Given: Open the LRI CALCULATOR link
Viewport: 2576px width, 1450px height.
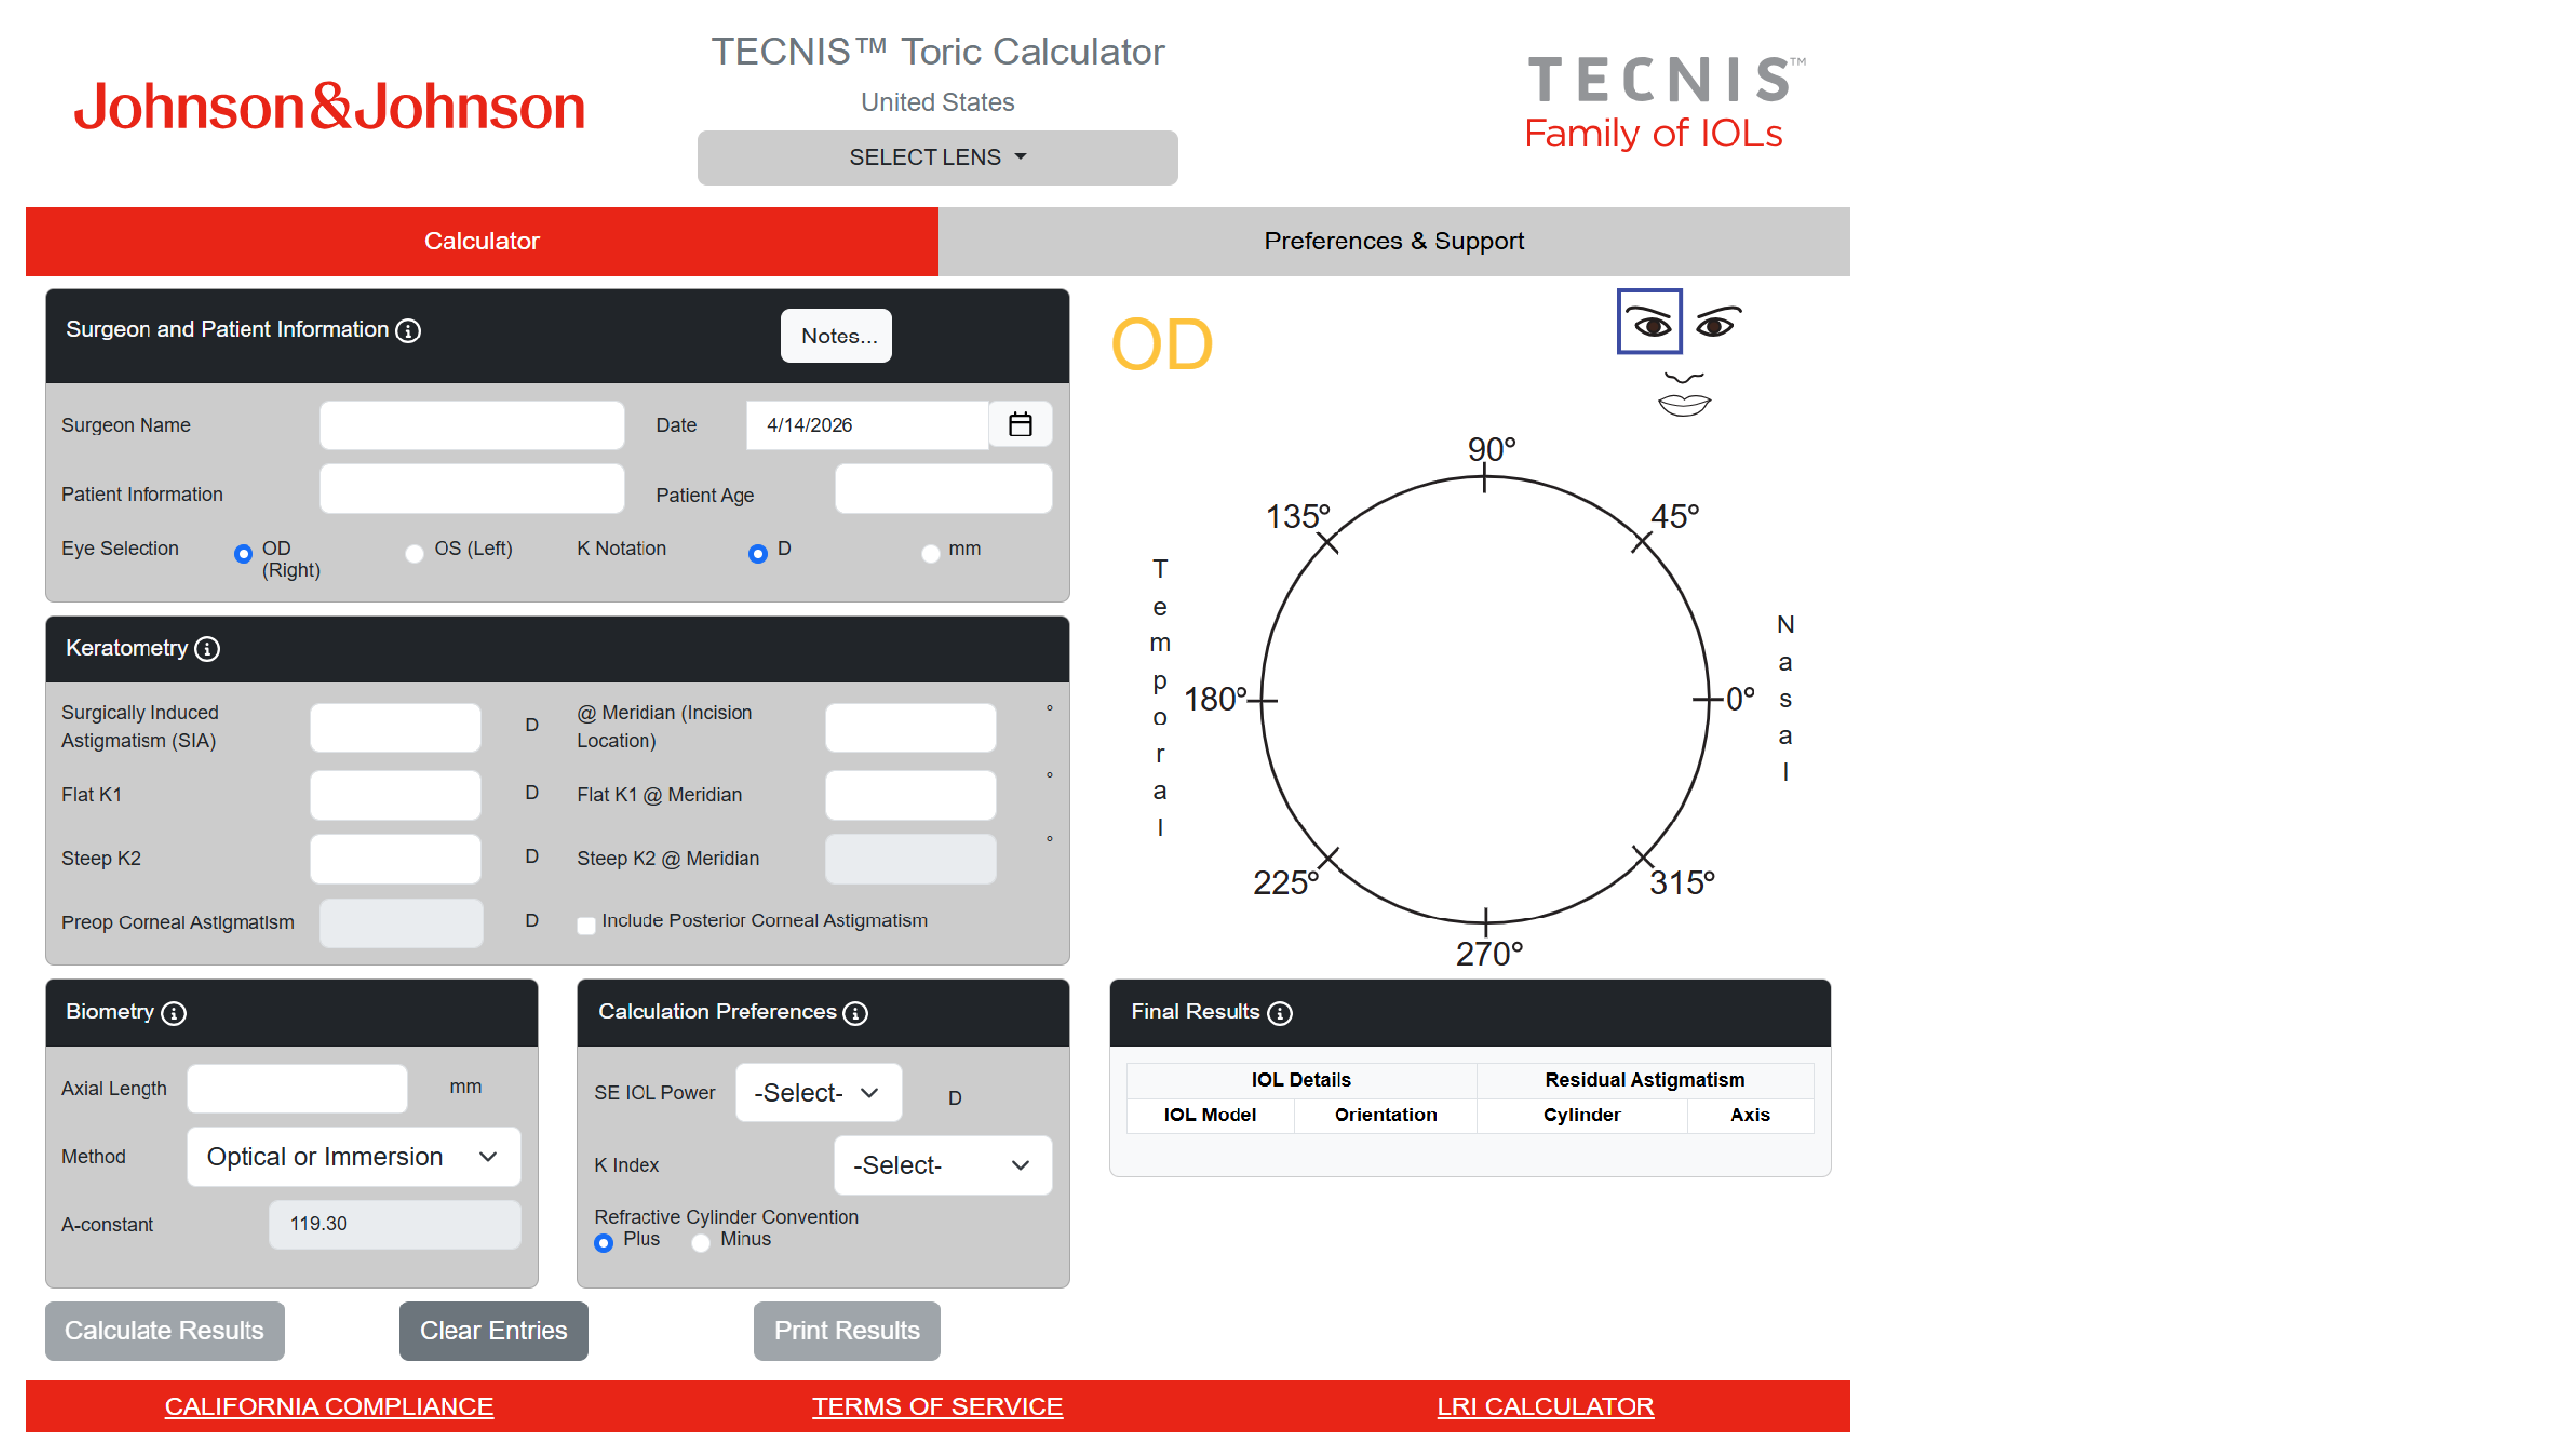Looking at the screenshot, I should click(x=1545, y=1406).
